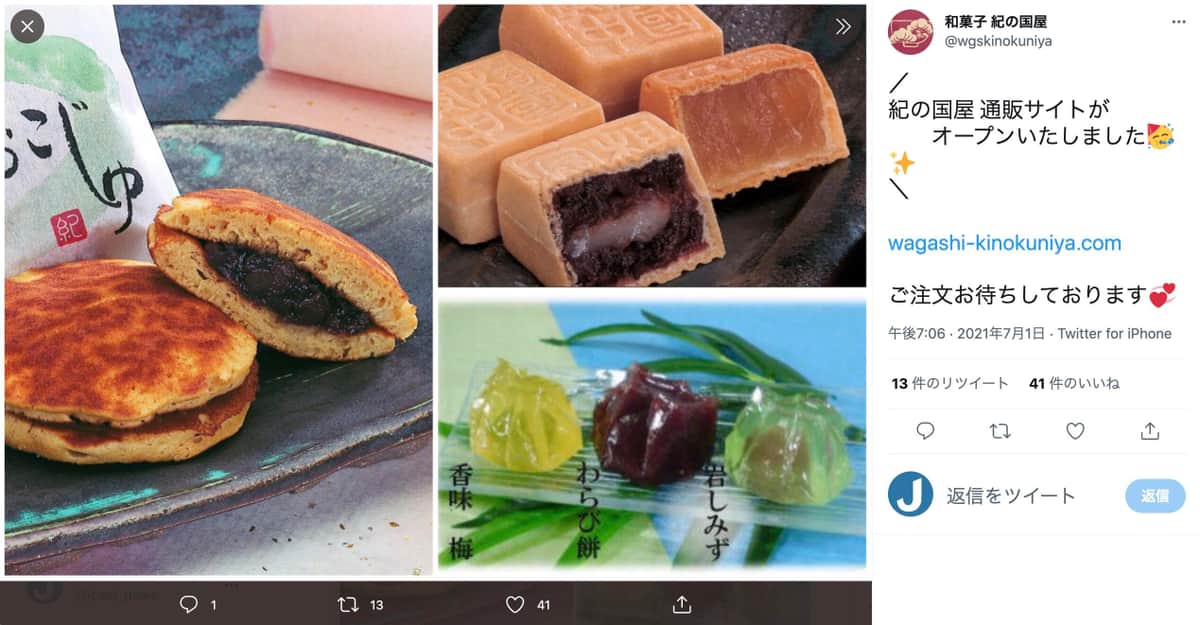The image size is (1200, 625).
Task: View 13 件のリツイート list
Action: (950, 383)
